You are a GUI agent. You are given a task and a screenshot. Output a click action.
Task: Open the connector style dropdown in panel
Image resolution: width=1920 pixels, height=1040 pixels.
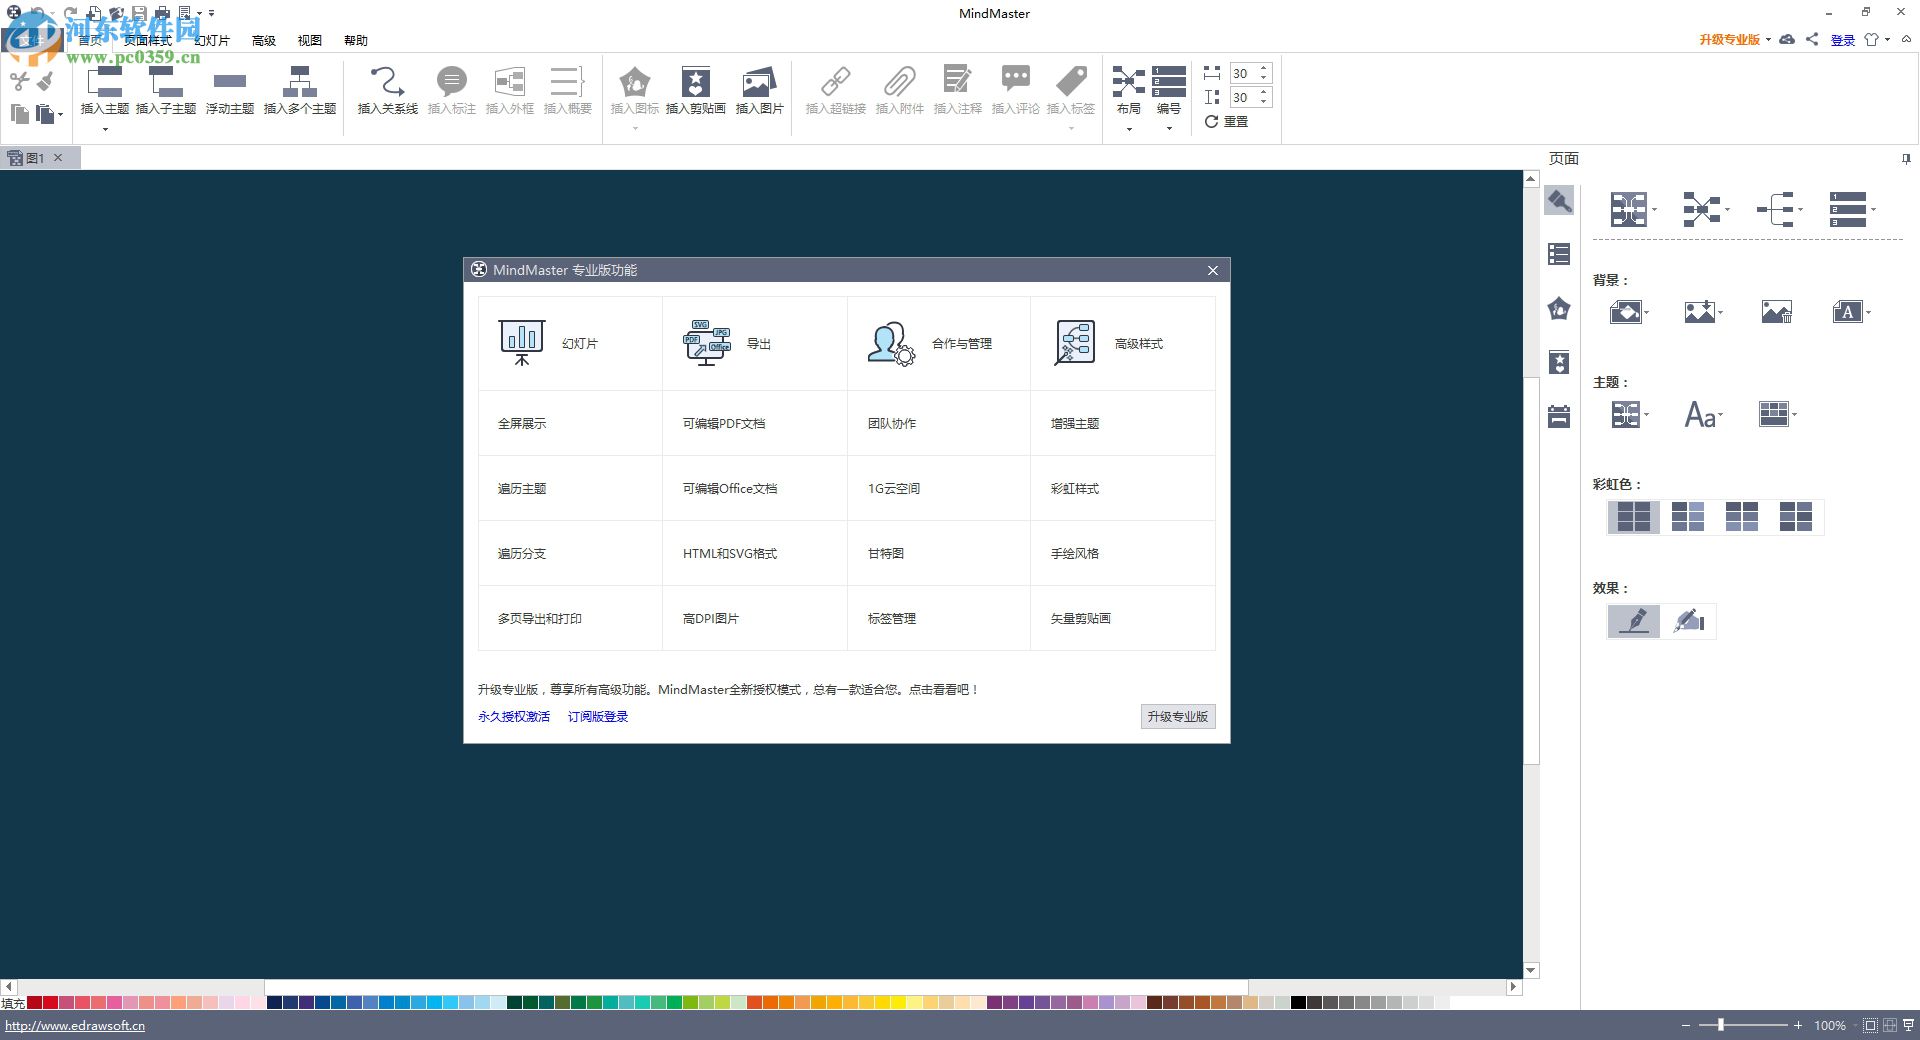(1706, 210)
